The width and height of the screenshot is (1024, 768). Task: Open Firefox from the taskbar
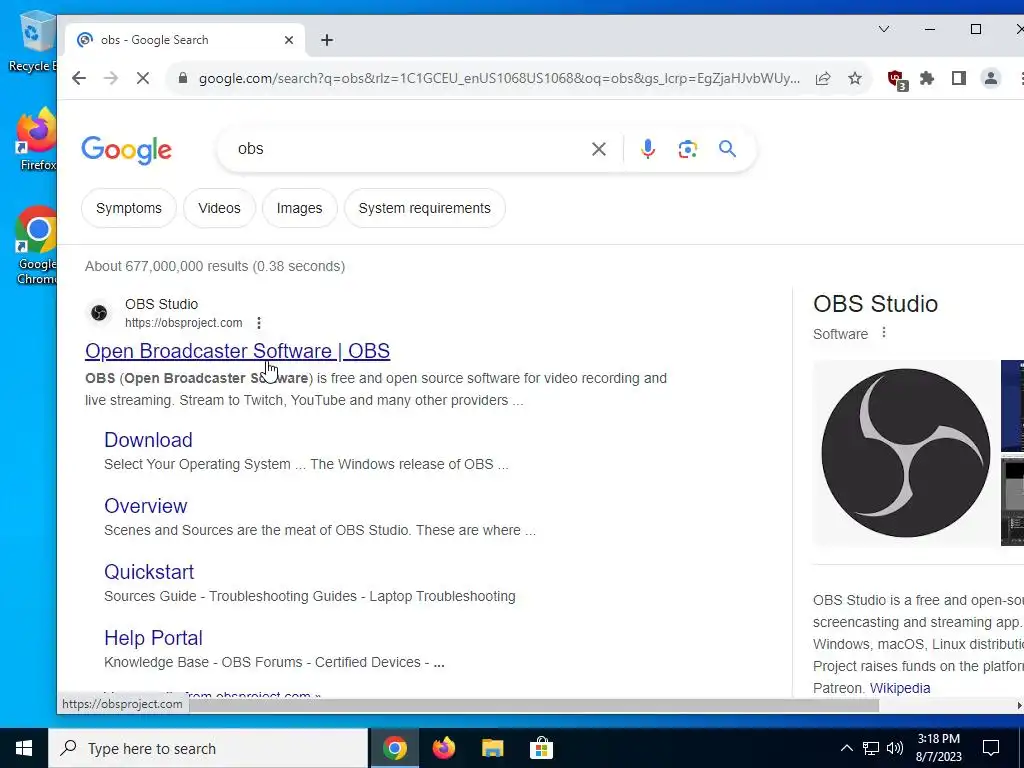443,748
